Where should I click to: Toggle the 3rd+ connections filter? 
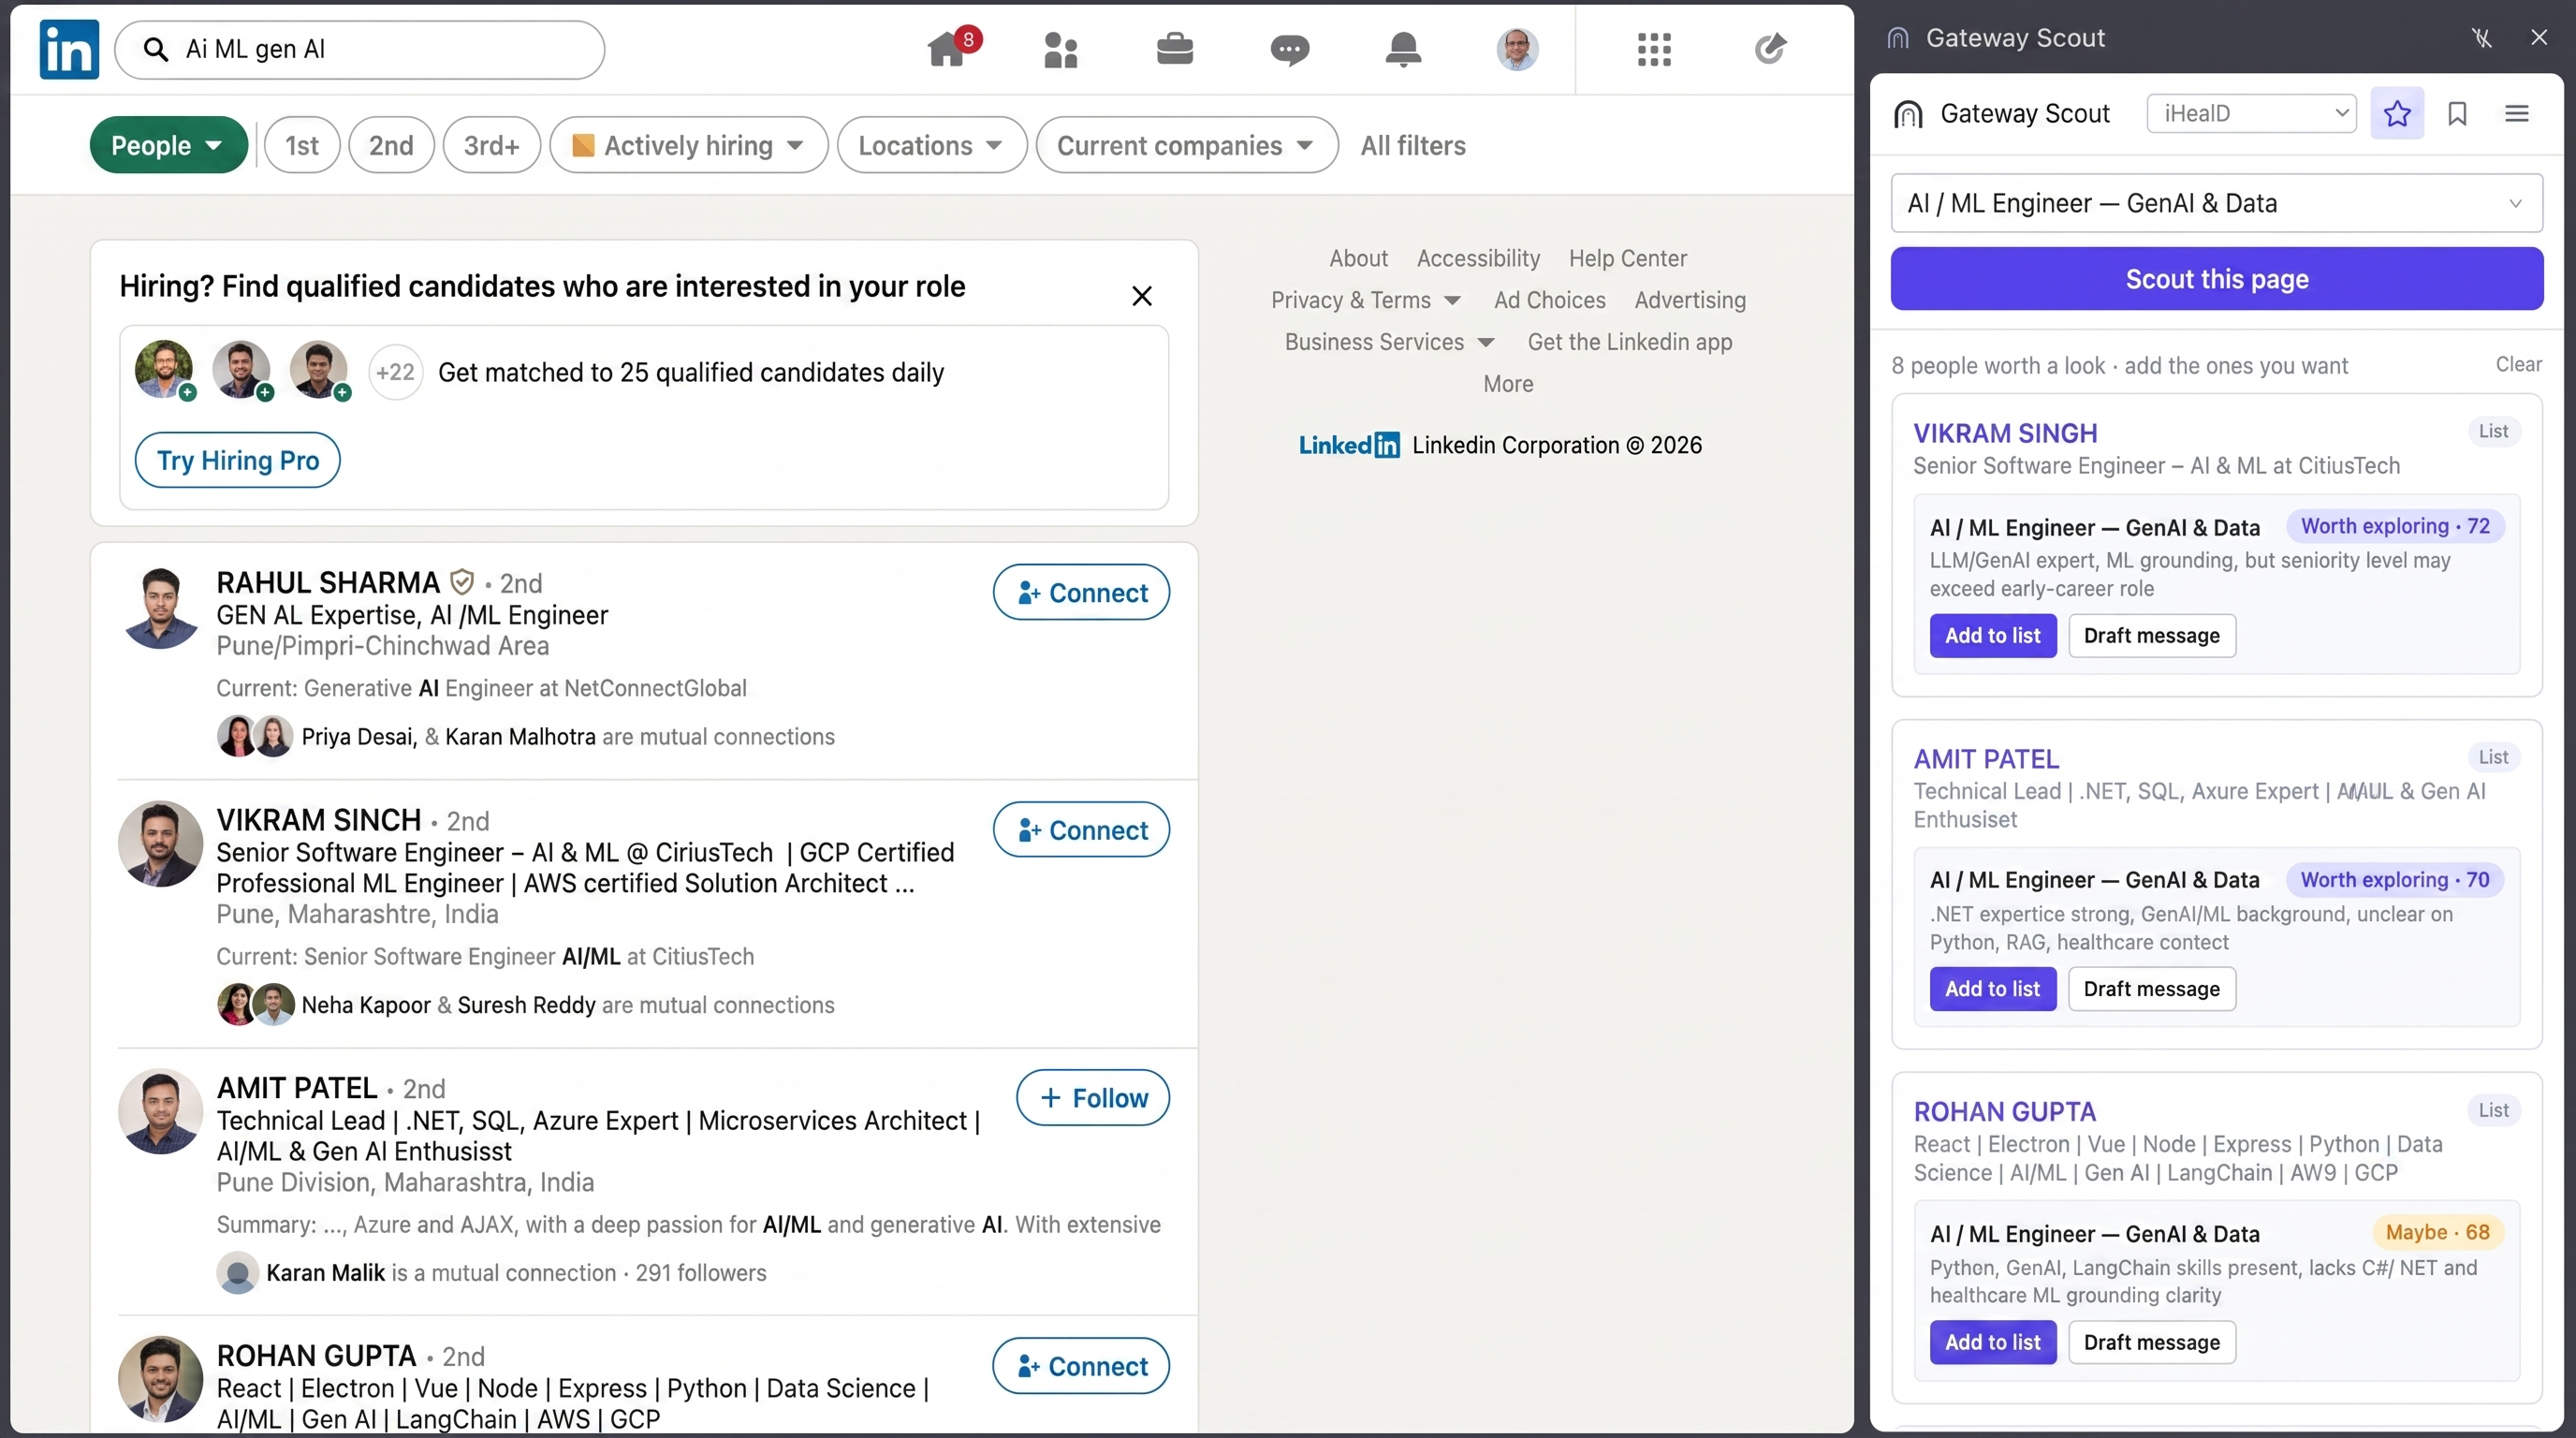point(491,145)
